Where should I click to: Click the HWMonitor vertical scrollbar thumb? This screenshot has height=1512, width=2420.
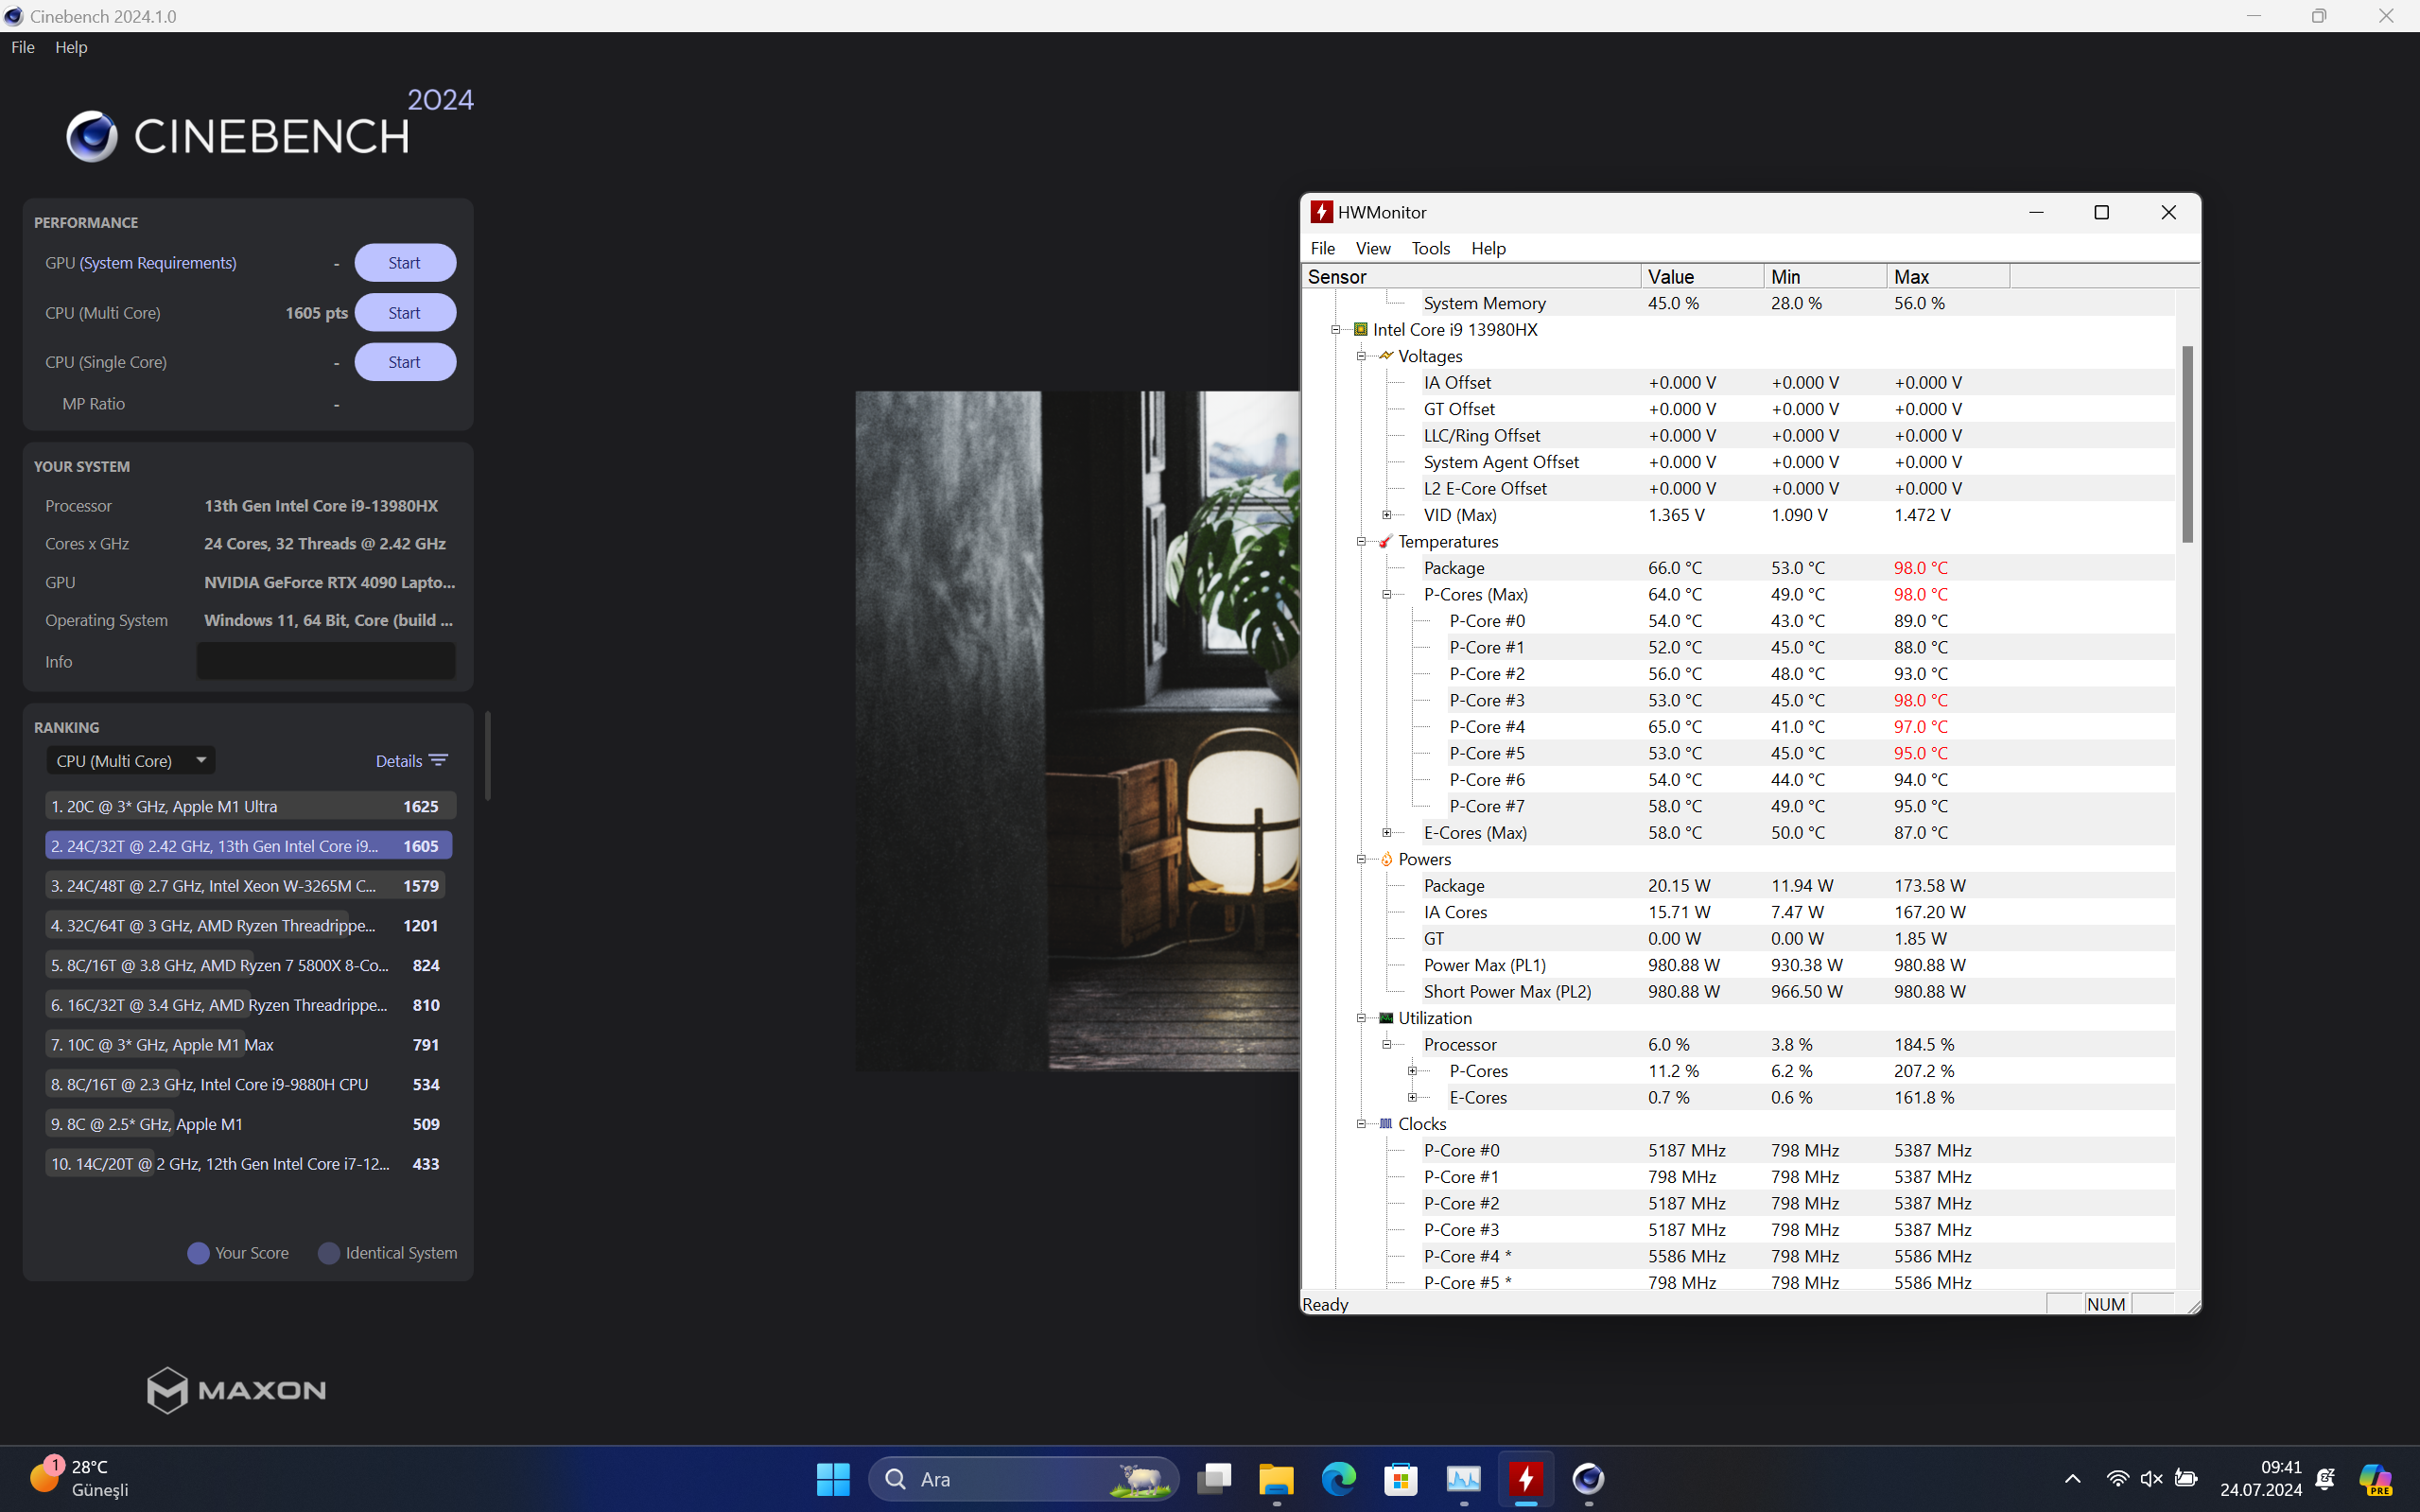tap(2187, 444)
